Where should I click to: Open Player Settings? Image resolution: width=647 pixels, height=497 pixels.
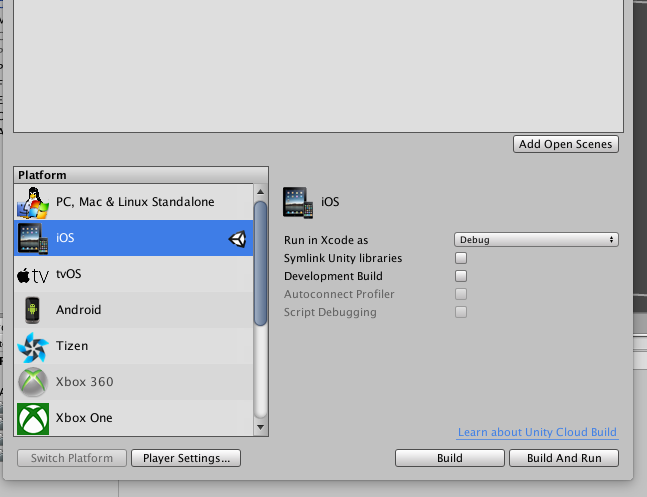(186, 458)
